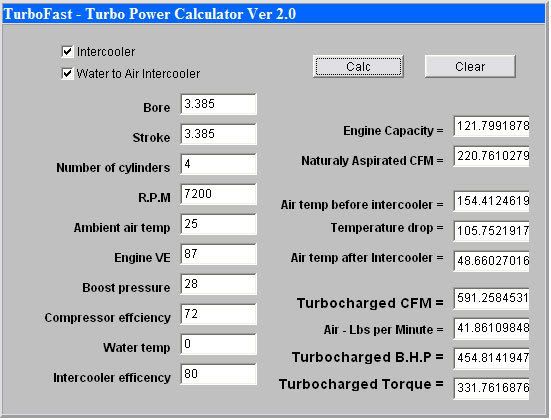Click the 'Turbocharged CFM =' label
Viewport: 551px width, 420px height.
click(x=370, y=303)
